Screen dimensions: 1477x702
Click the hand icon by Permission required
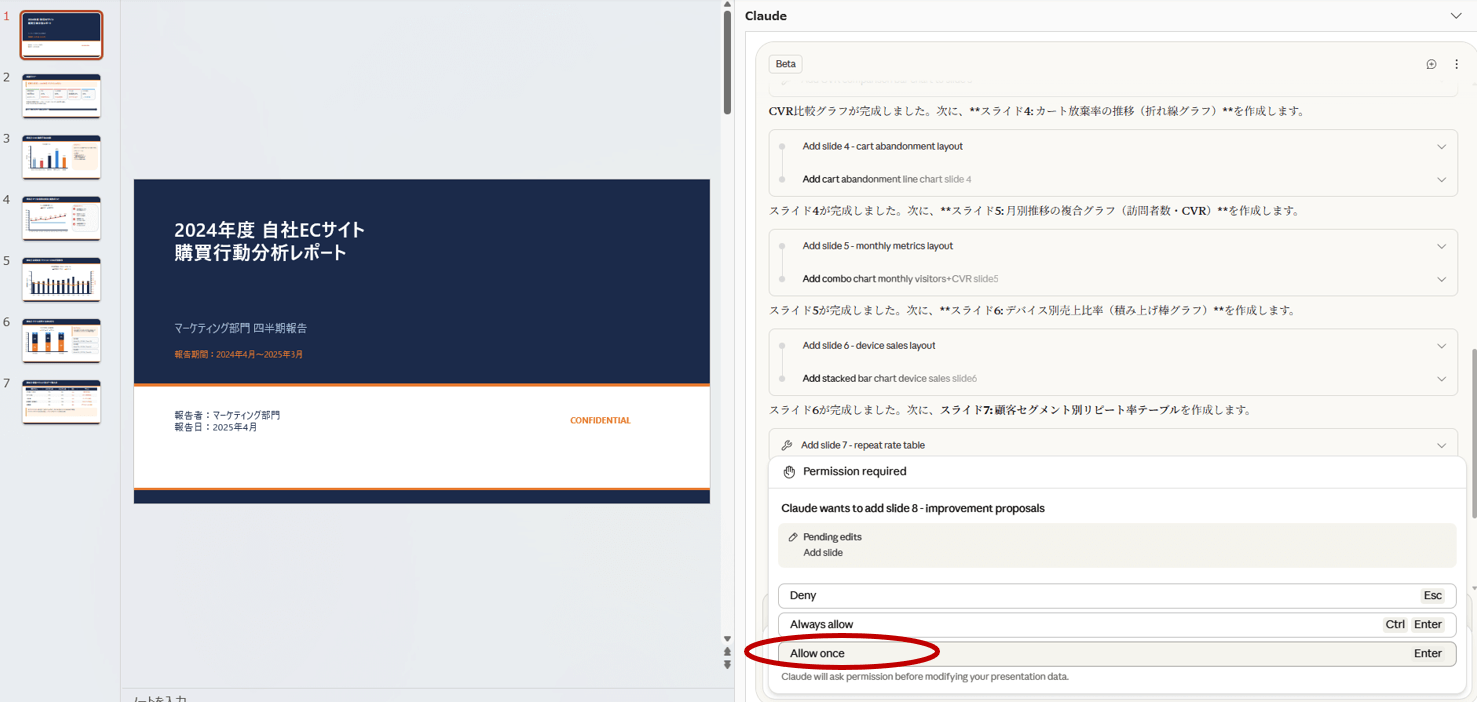tap(789, 472)
